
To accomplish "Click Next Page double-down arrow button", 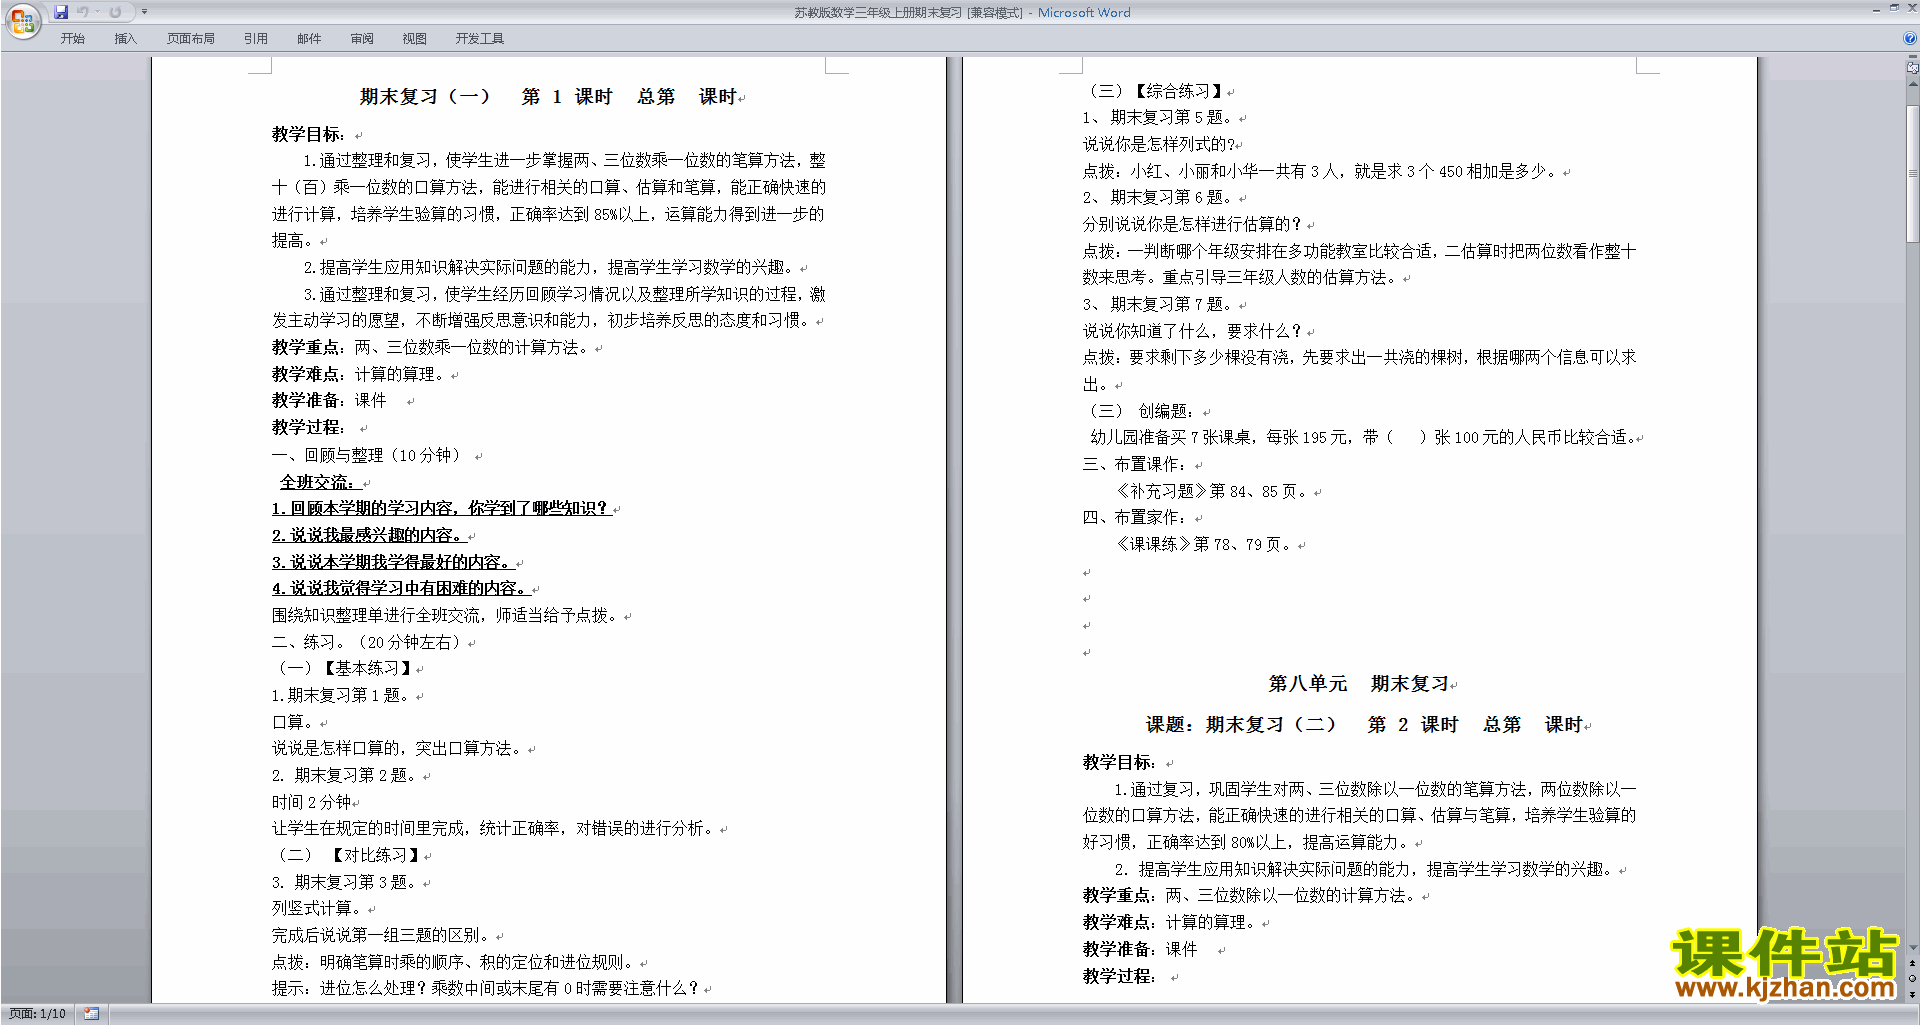I will click(x=1912, y=994).
